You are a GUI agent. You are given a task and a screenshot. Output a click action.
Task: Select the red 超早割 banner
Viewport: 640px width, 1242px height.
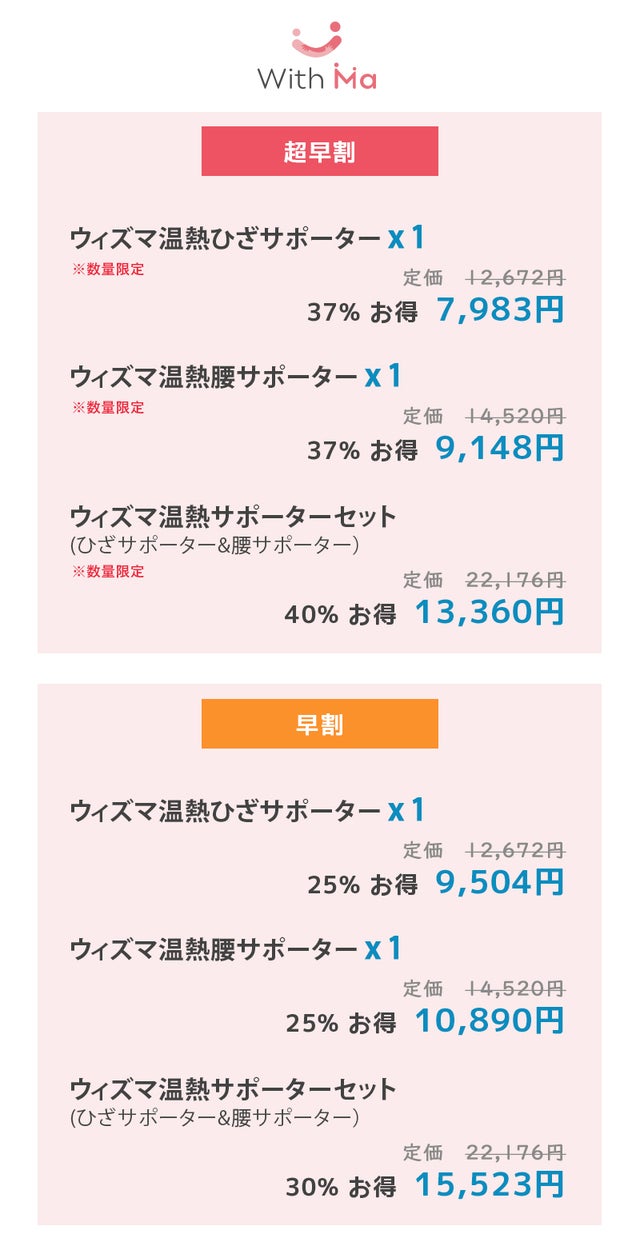click(320, 152)
